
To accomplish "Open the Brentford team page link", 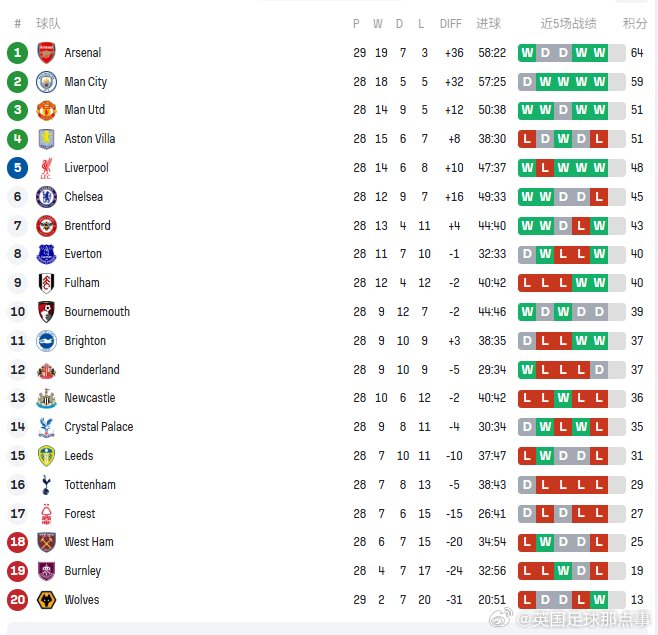I will (x=87, y=226).
